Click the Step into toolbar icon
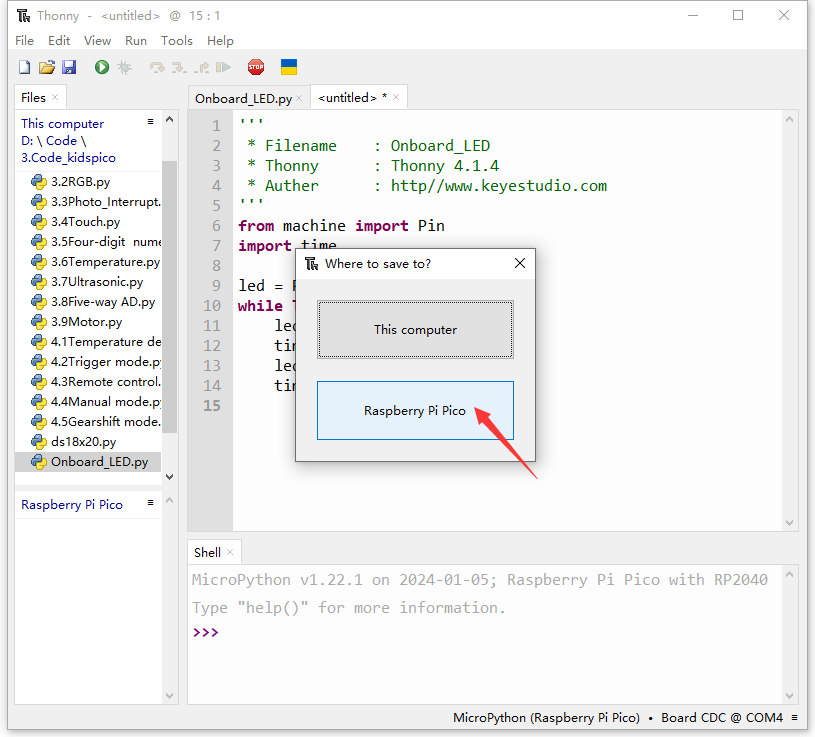Image resolution: width=815 pixels, height=737 pixels. (179, 67)
